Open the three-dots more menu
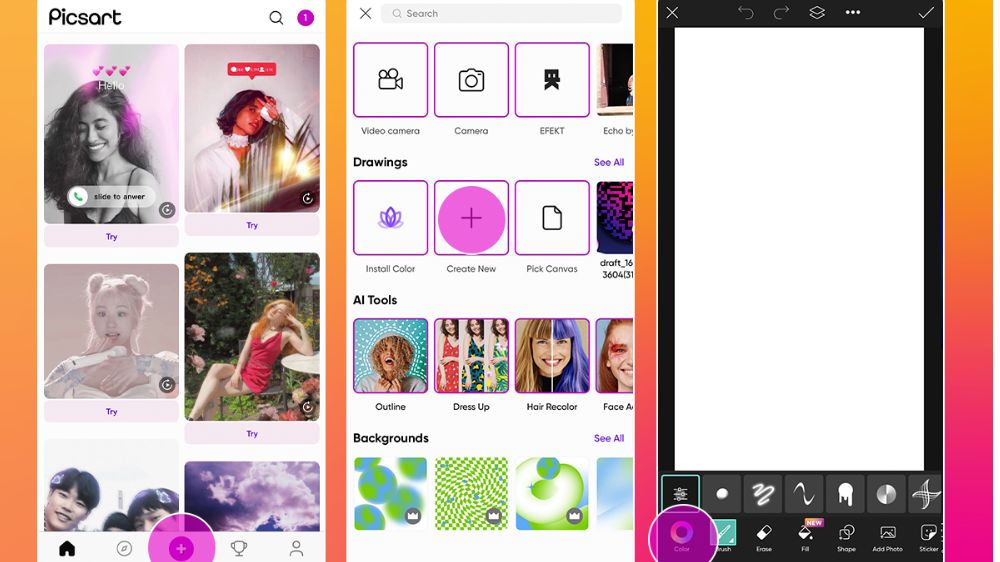The height and width of the screenshot is (562, 1000). pos(853,13)
